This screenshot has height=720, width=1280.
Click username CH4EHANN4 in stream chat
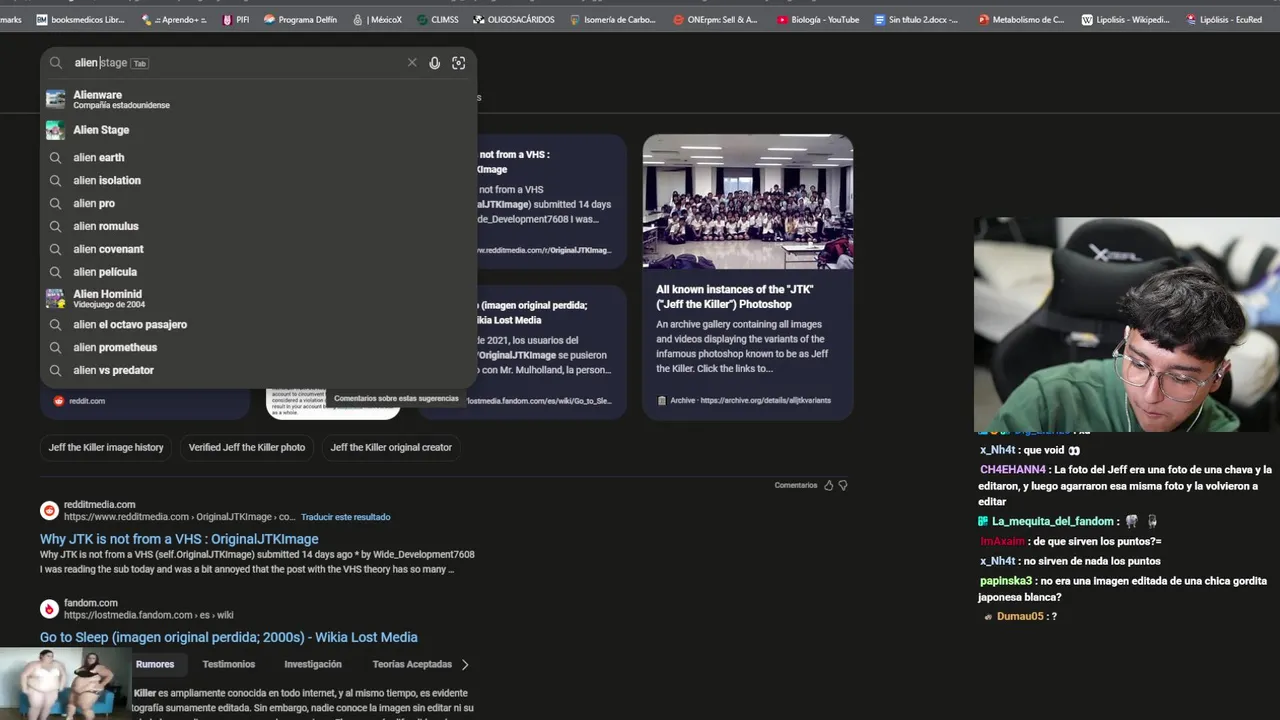click(1013, 470)
